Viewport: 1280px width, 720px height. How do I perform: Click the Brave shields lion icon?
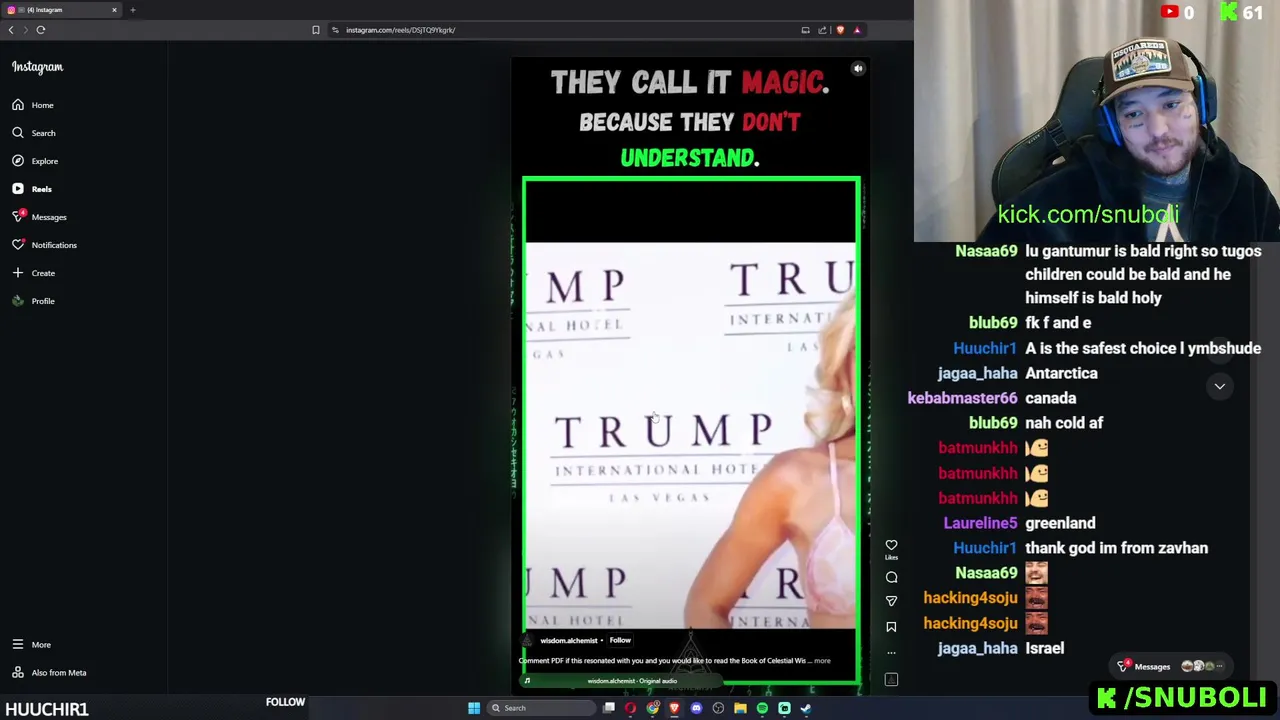point(840,30)
